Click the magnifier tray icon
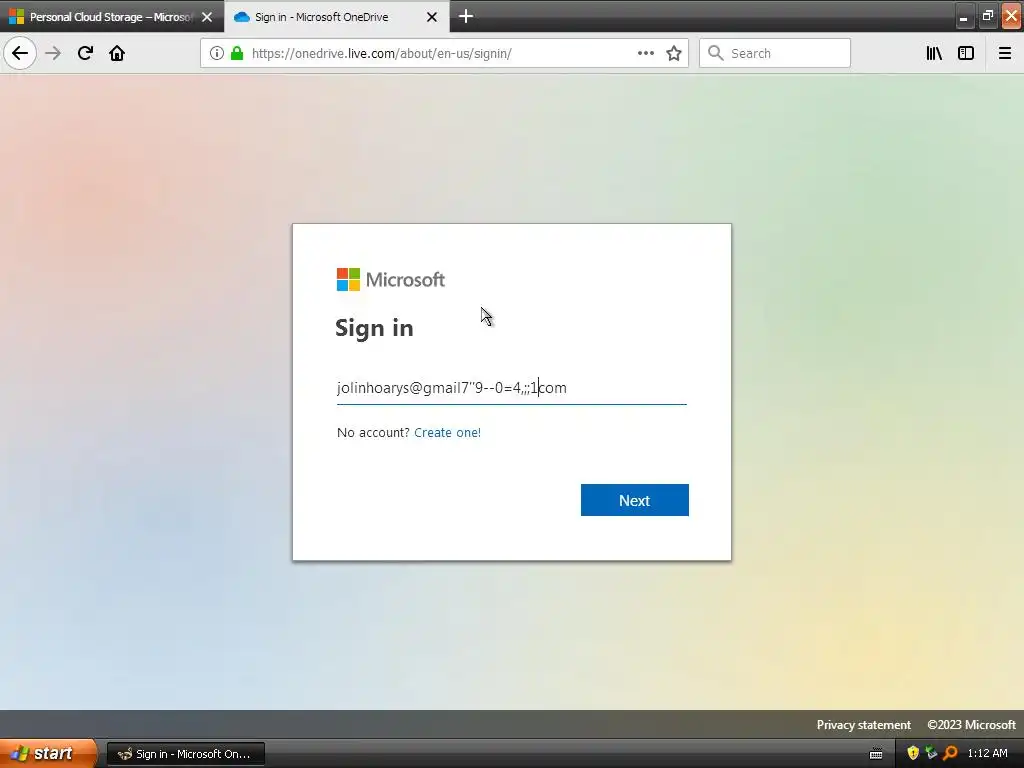1024x768 pixels. click(950, 753)
